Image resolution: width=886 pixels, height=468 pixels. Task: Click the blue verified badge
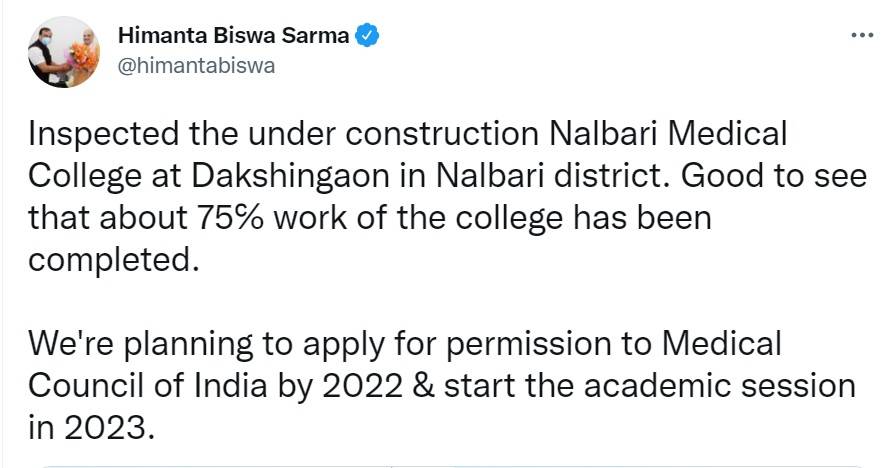pos(367,36)
